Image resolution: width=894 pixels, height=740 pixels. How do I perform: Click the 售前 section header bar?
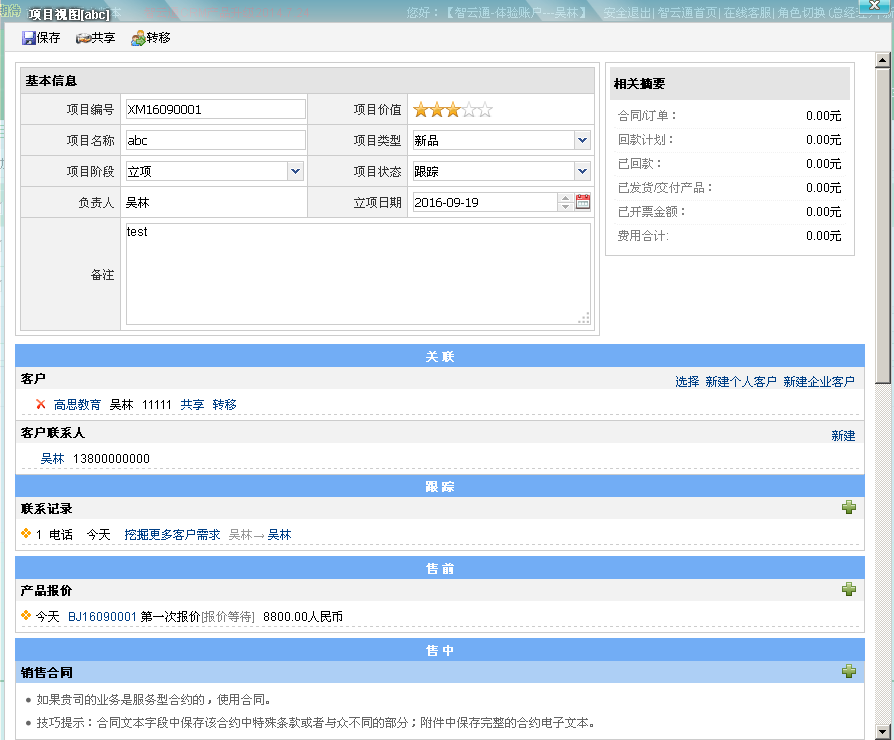[440, 568]
